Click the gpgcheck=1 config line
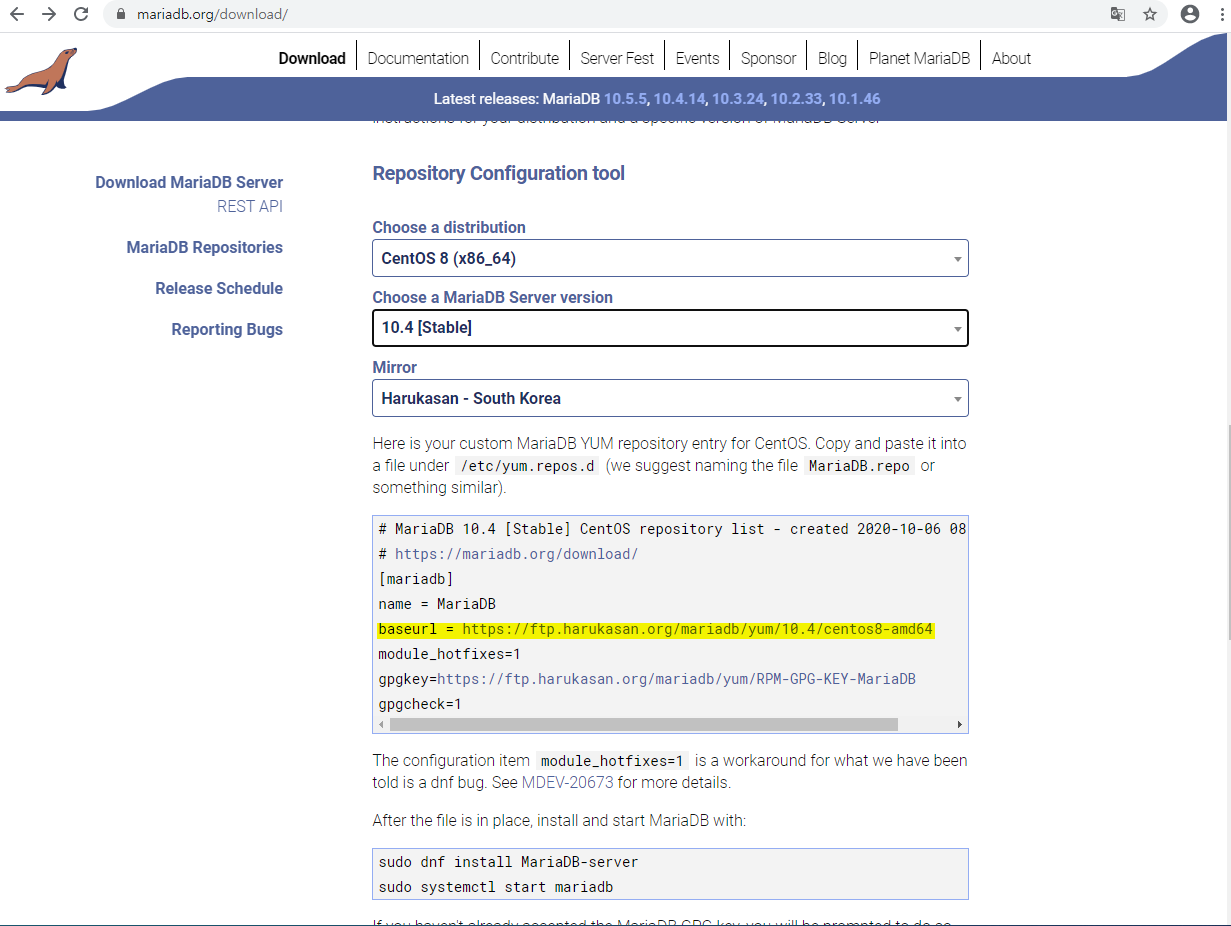Viewport: 1231px width, 926px height. point(420,704)
